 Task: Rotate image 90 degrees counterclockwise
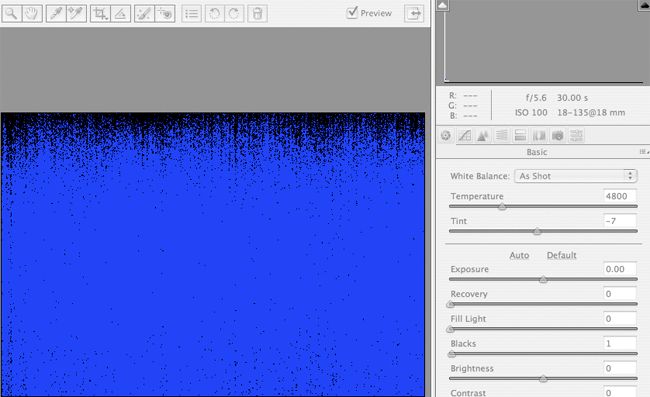(214, 13)
